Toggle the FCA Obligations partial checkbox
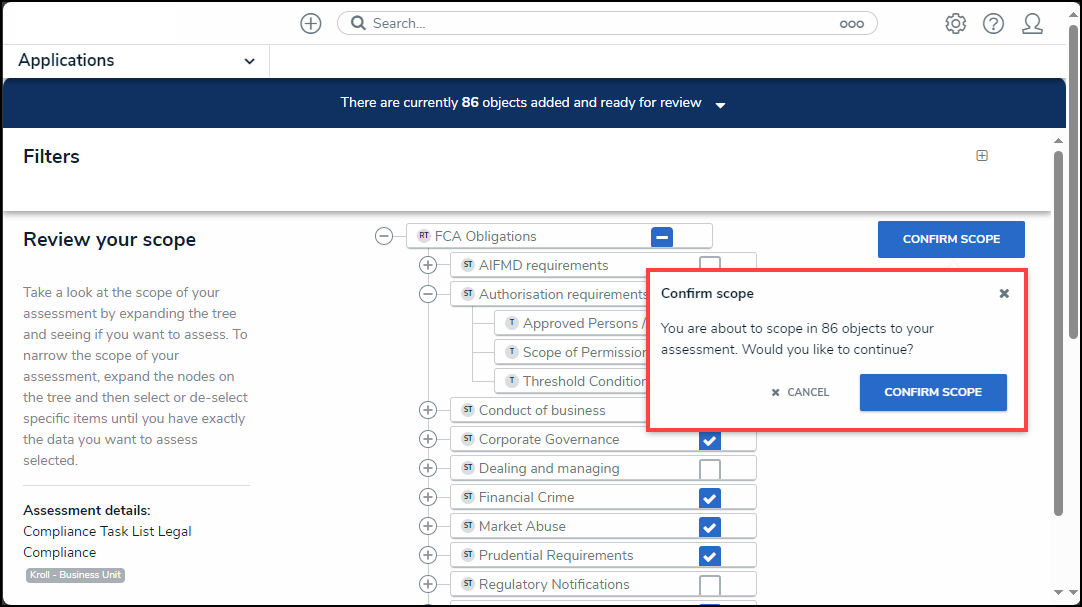Screen dimensions: 1082x607 pos(662,237)
